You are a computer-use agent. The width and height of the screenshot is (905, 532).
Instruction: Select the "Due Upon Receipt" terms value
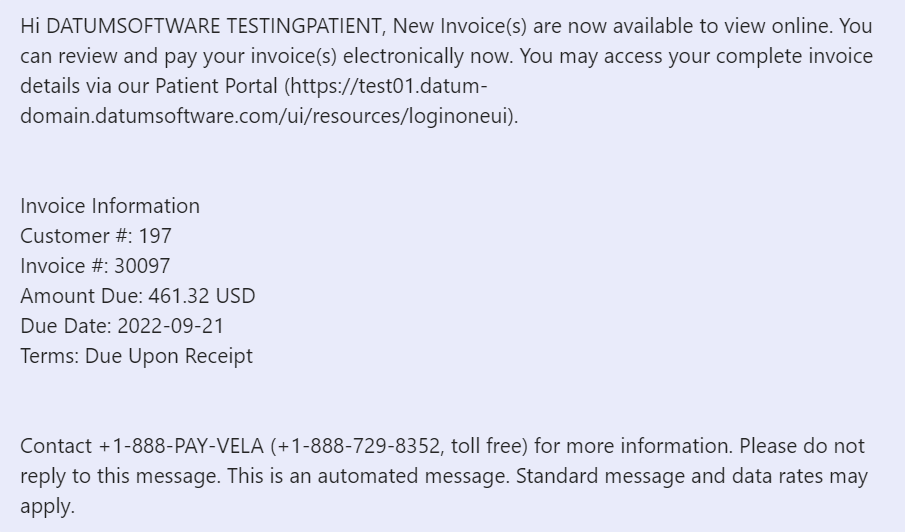tap(169, 356)
